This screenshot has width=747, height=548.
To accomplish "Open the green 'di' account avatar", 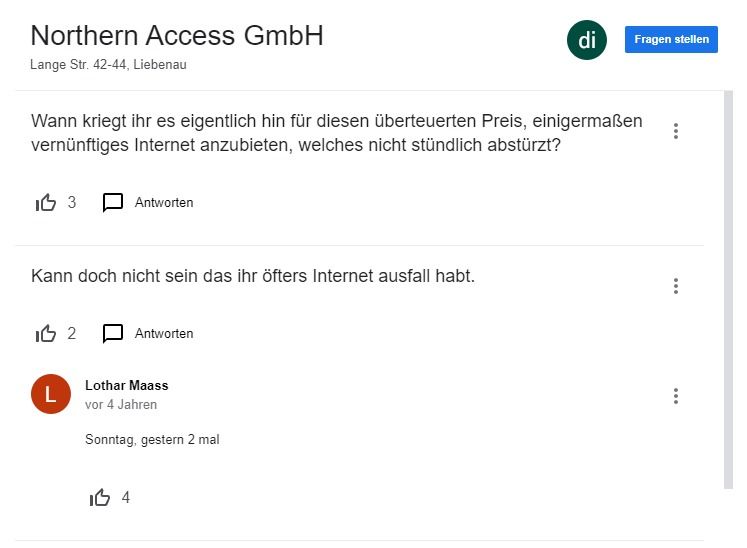I will pos(587,40).
